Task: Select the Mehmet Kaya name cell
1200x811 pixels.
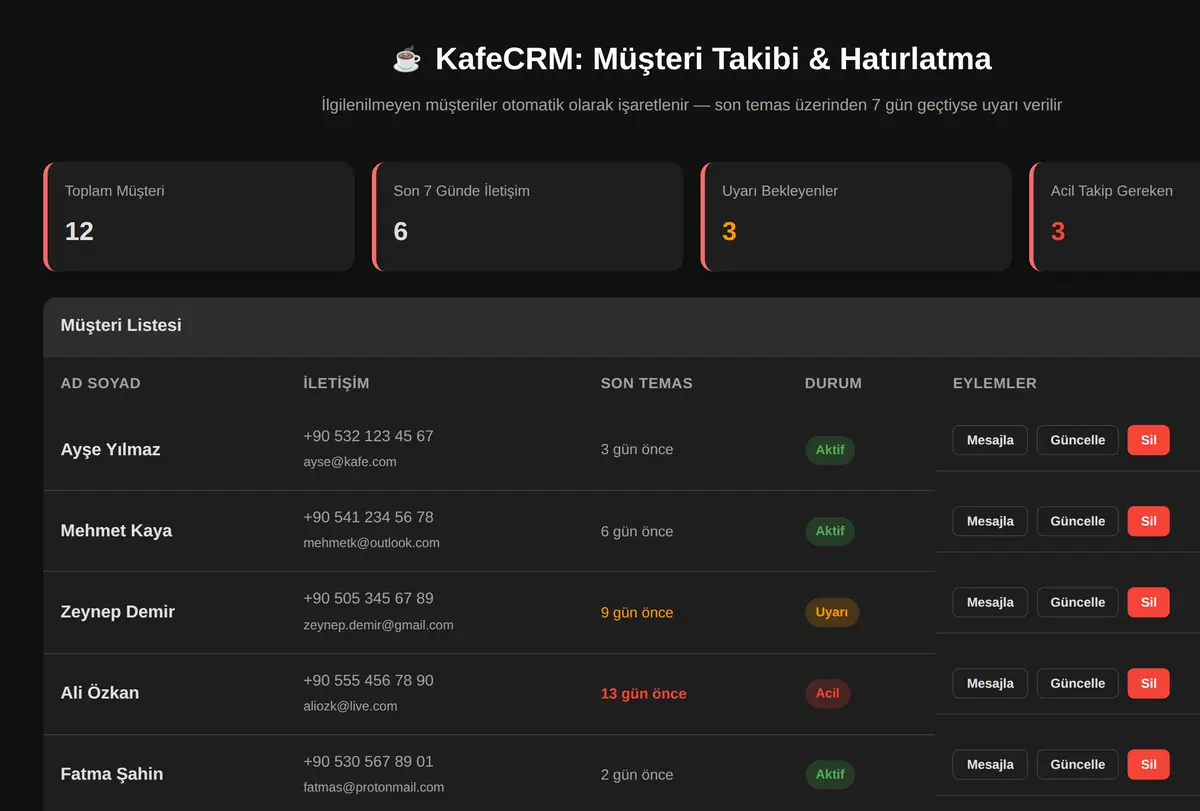Action: (x=116, y=531)
